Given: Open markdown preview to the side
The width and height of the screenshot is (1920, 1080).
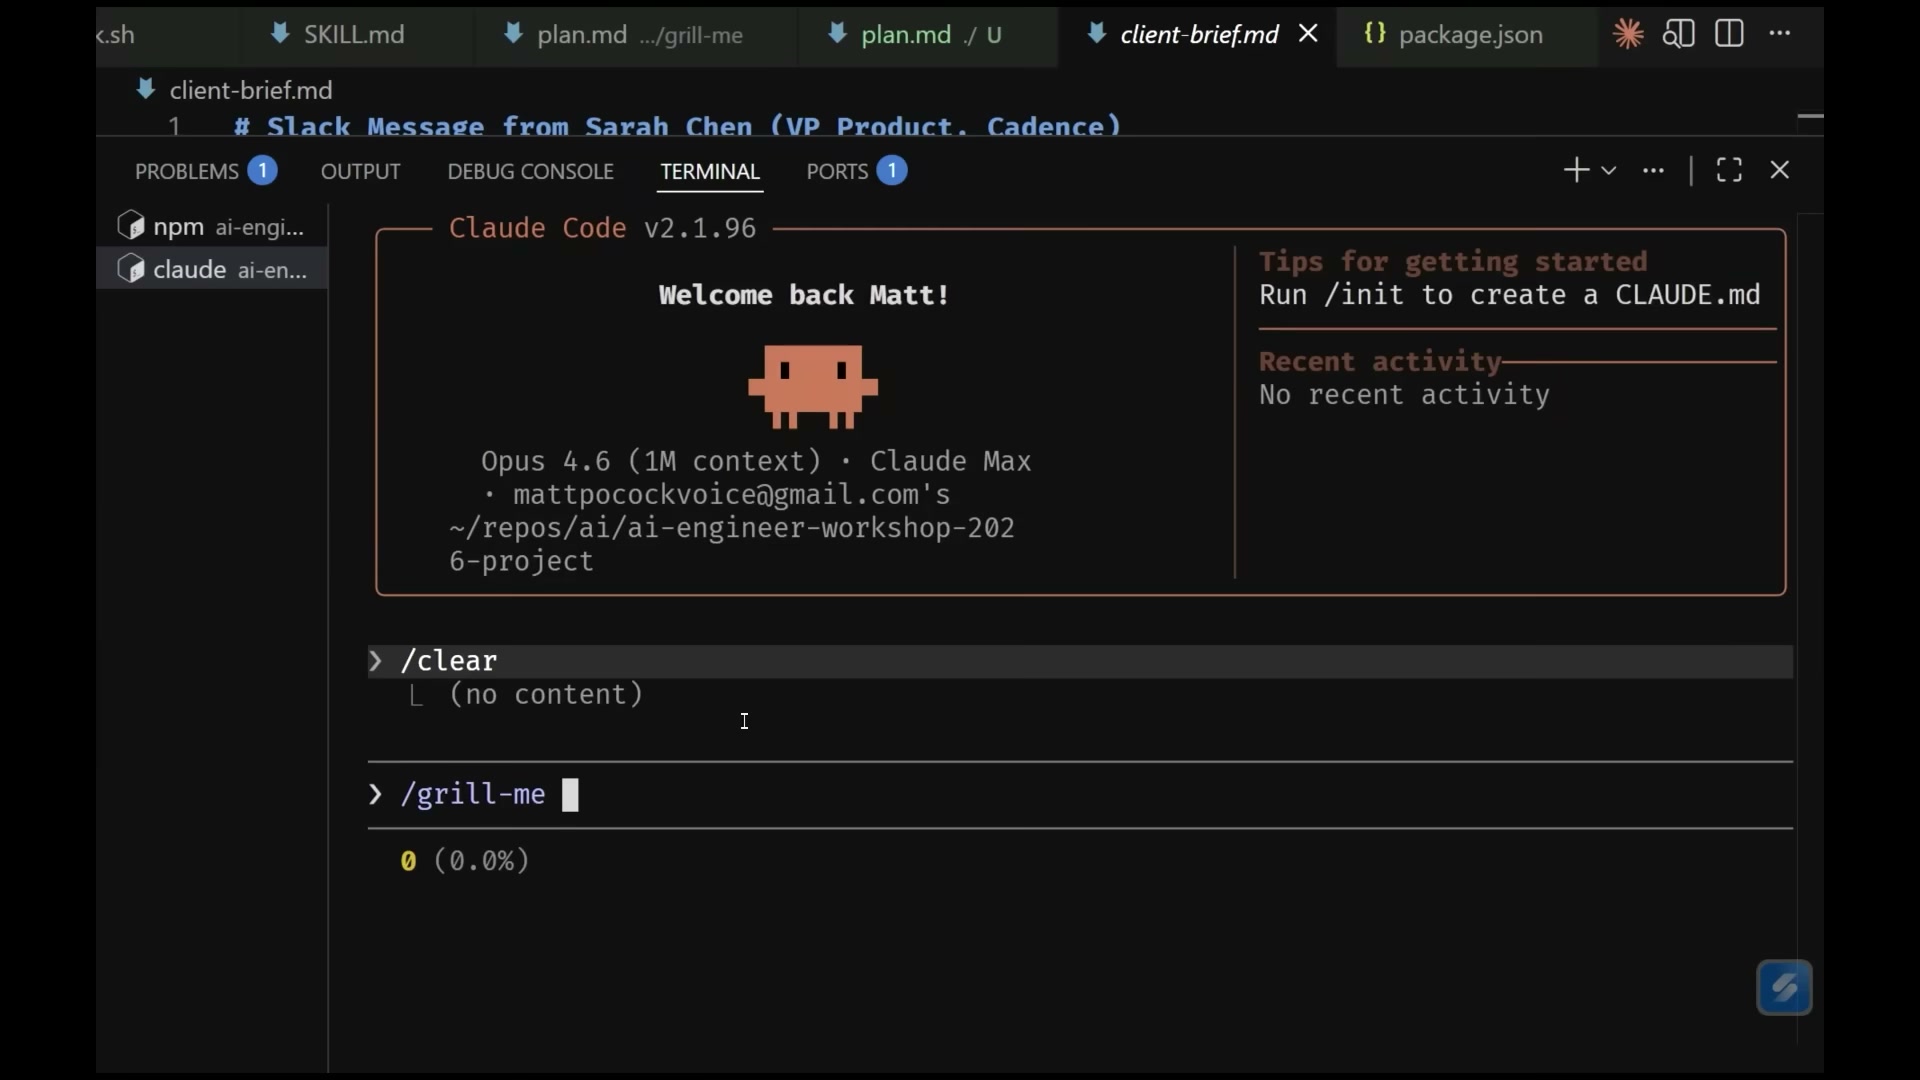Looking at the screenshot, I should coord(1679,34).
